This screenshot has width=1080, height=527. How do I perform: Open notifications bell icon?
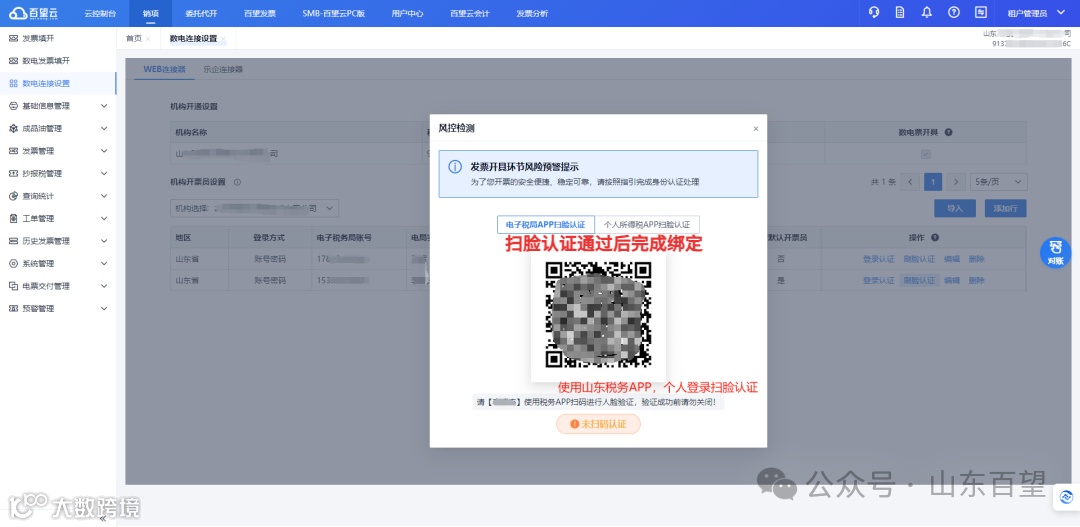(926, 12)
